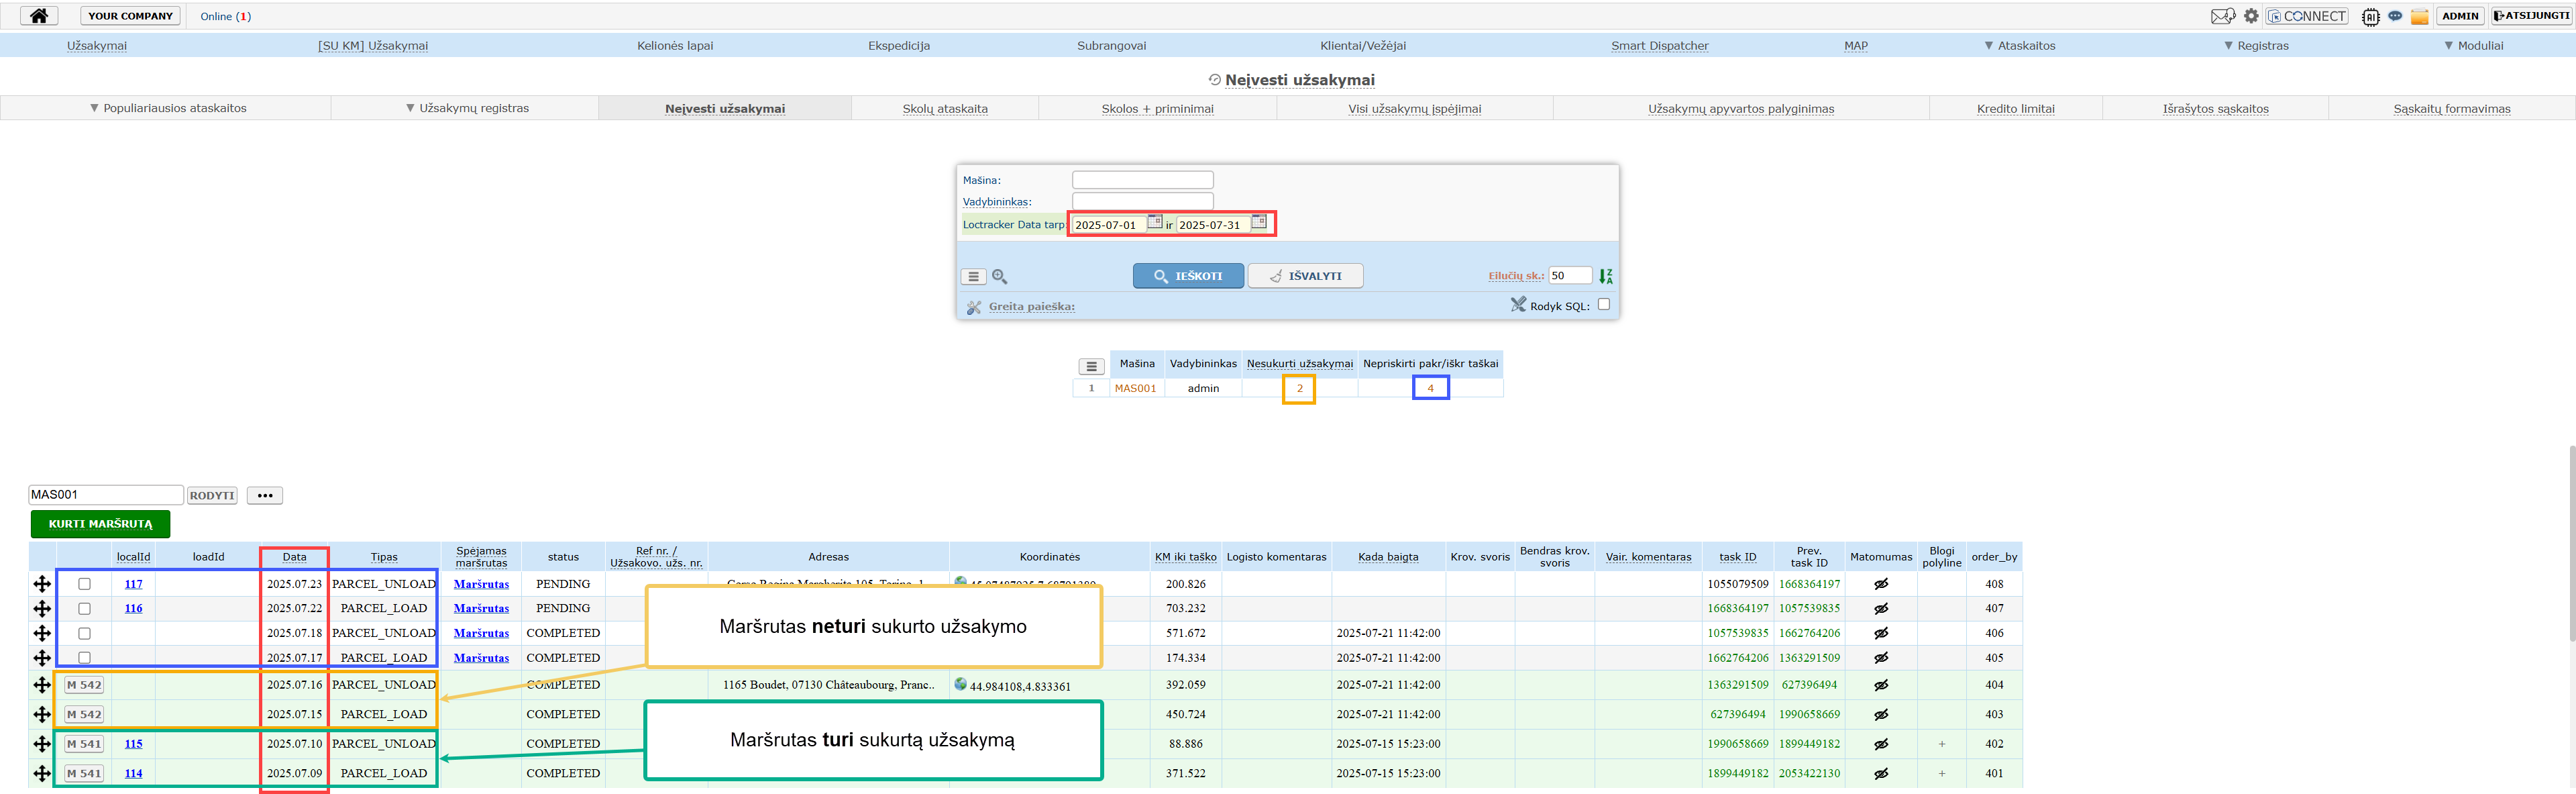Open the filter panel hamburger menu button
The height and width of the screenshot is (794, 2576).
(973, 277)
